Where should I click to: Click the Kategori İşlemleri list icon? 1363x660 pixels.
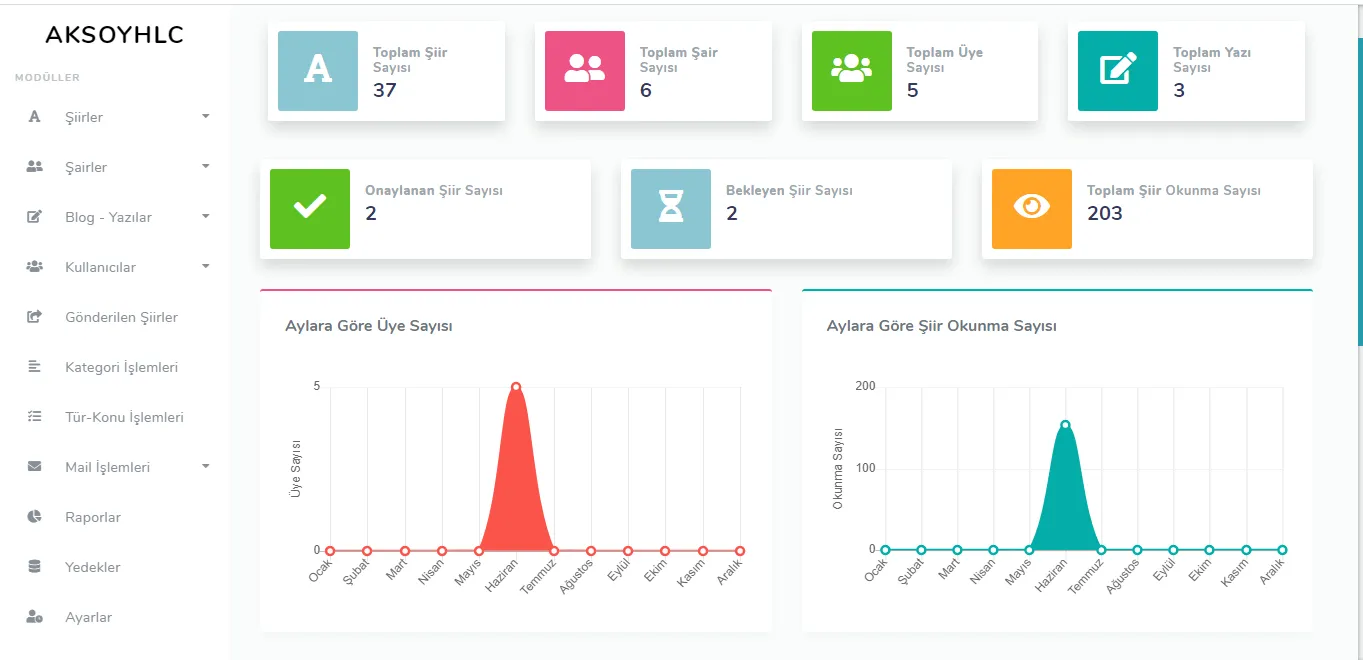click(34, 367)
